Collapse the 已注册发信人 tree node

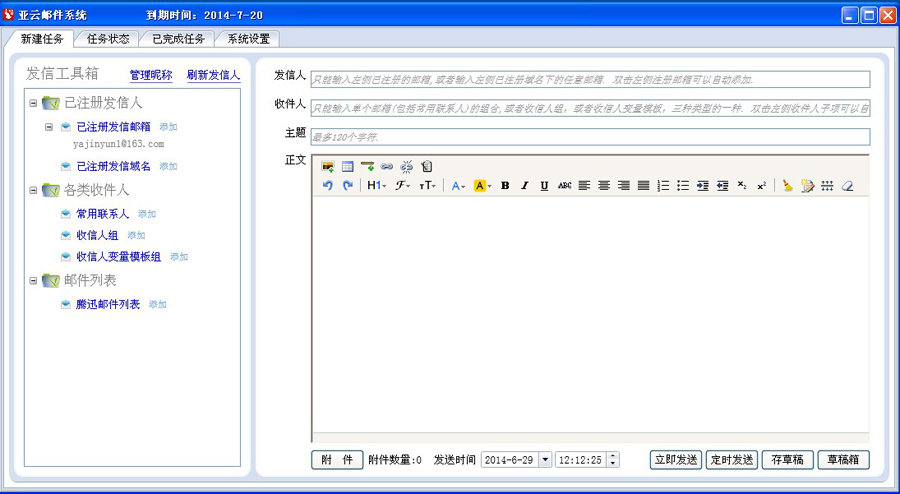33,103
